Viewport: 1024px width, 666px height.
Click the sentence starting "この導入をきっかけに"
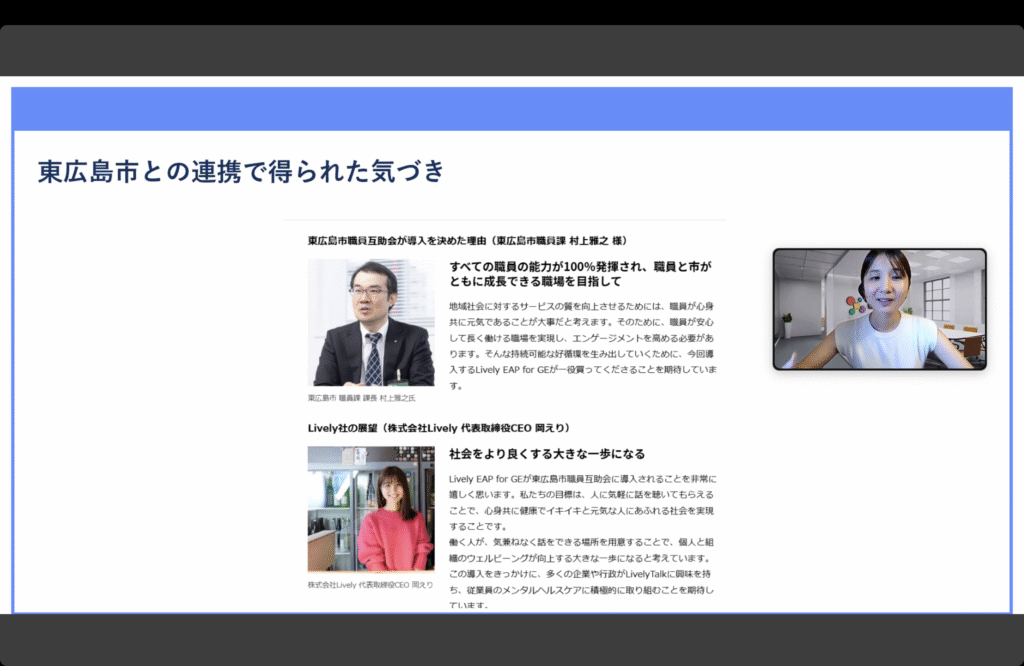point(581,590)
